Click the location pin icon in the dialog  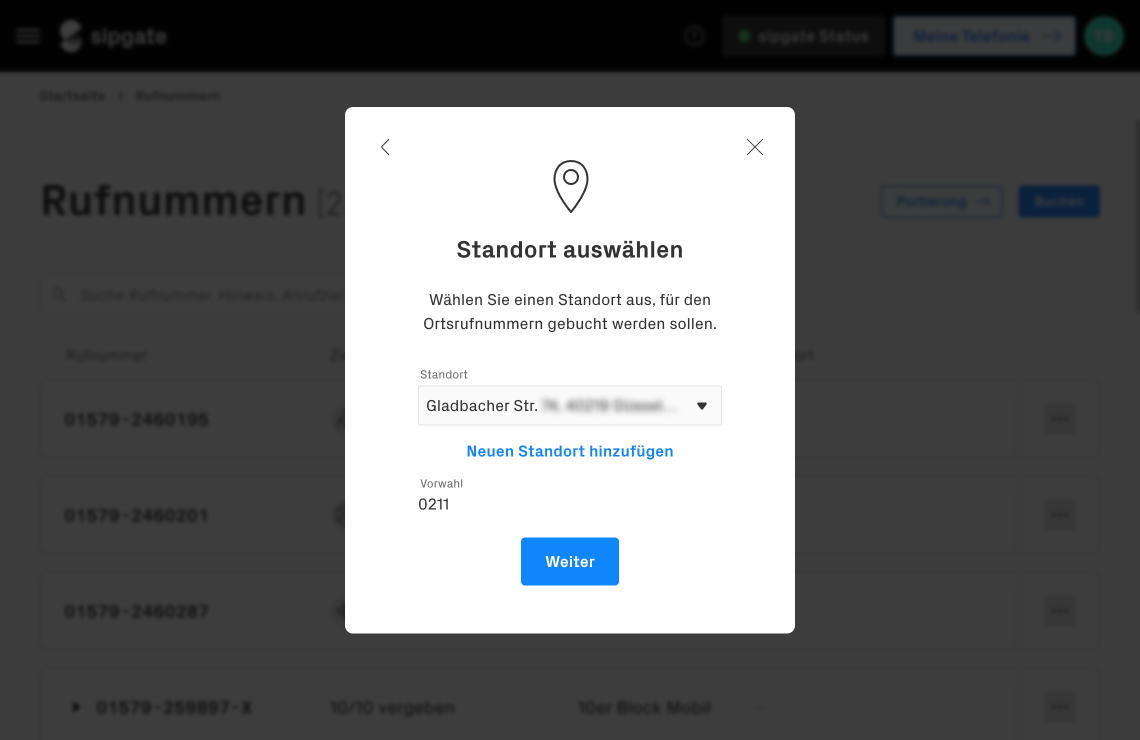click(x=571, y=186)
